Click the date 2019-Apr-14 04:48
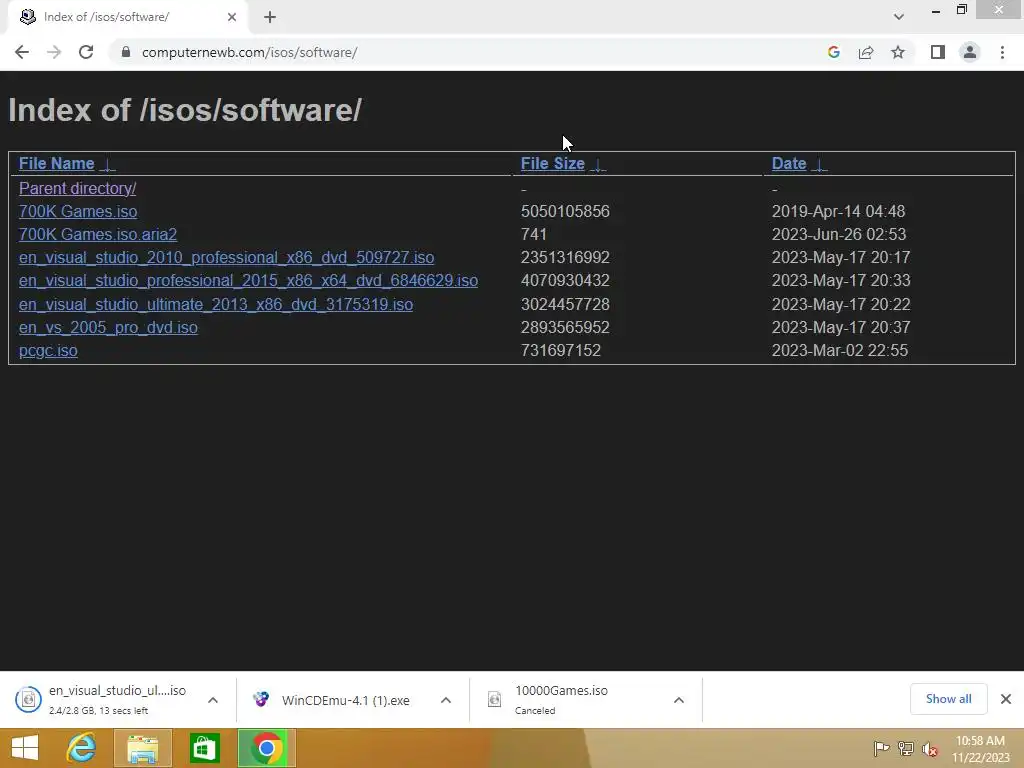 coord(839,212)
